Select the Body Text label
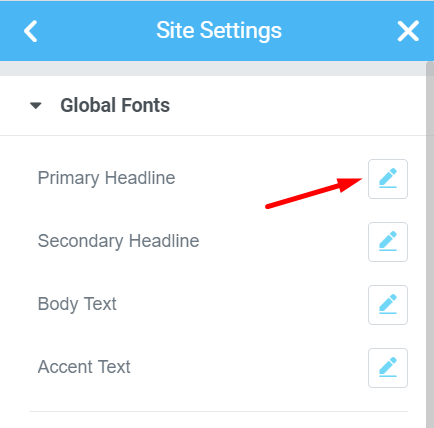Viewport: 434px width, 428px height. tap(77, 304)
